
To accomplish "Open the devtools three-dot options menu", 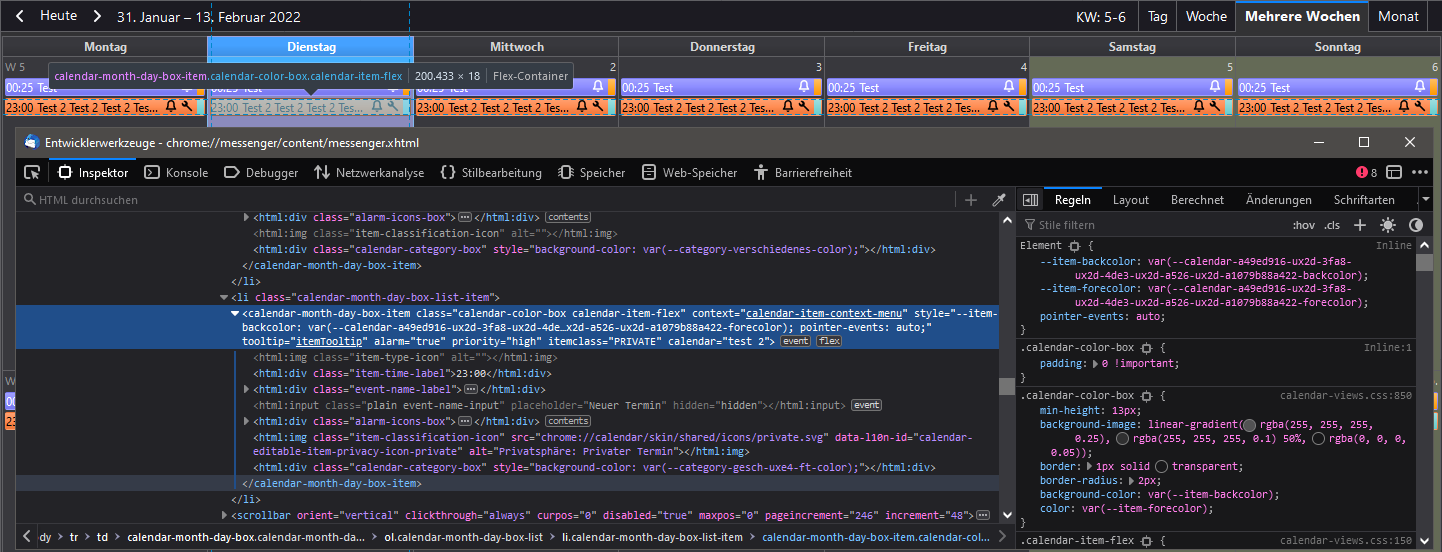I will point(1420,172).
